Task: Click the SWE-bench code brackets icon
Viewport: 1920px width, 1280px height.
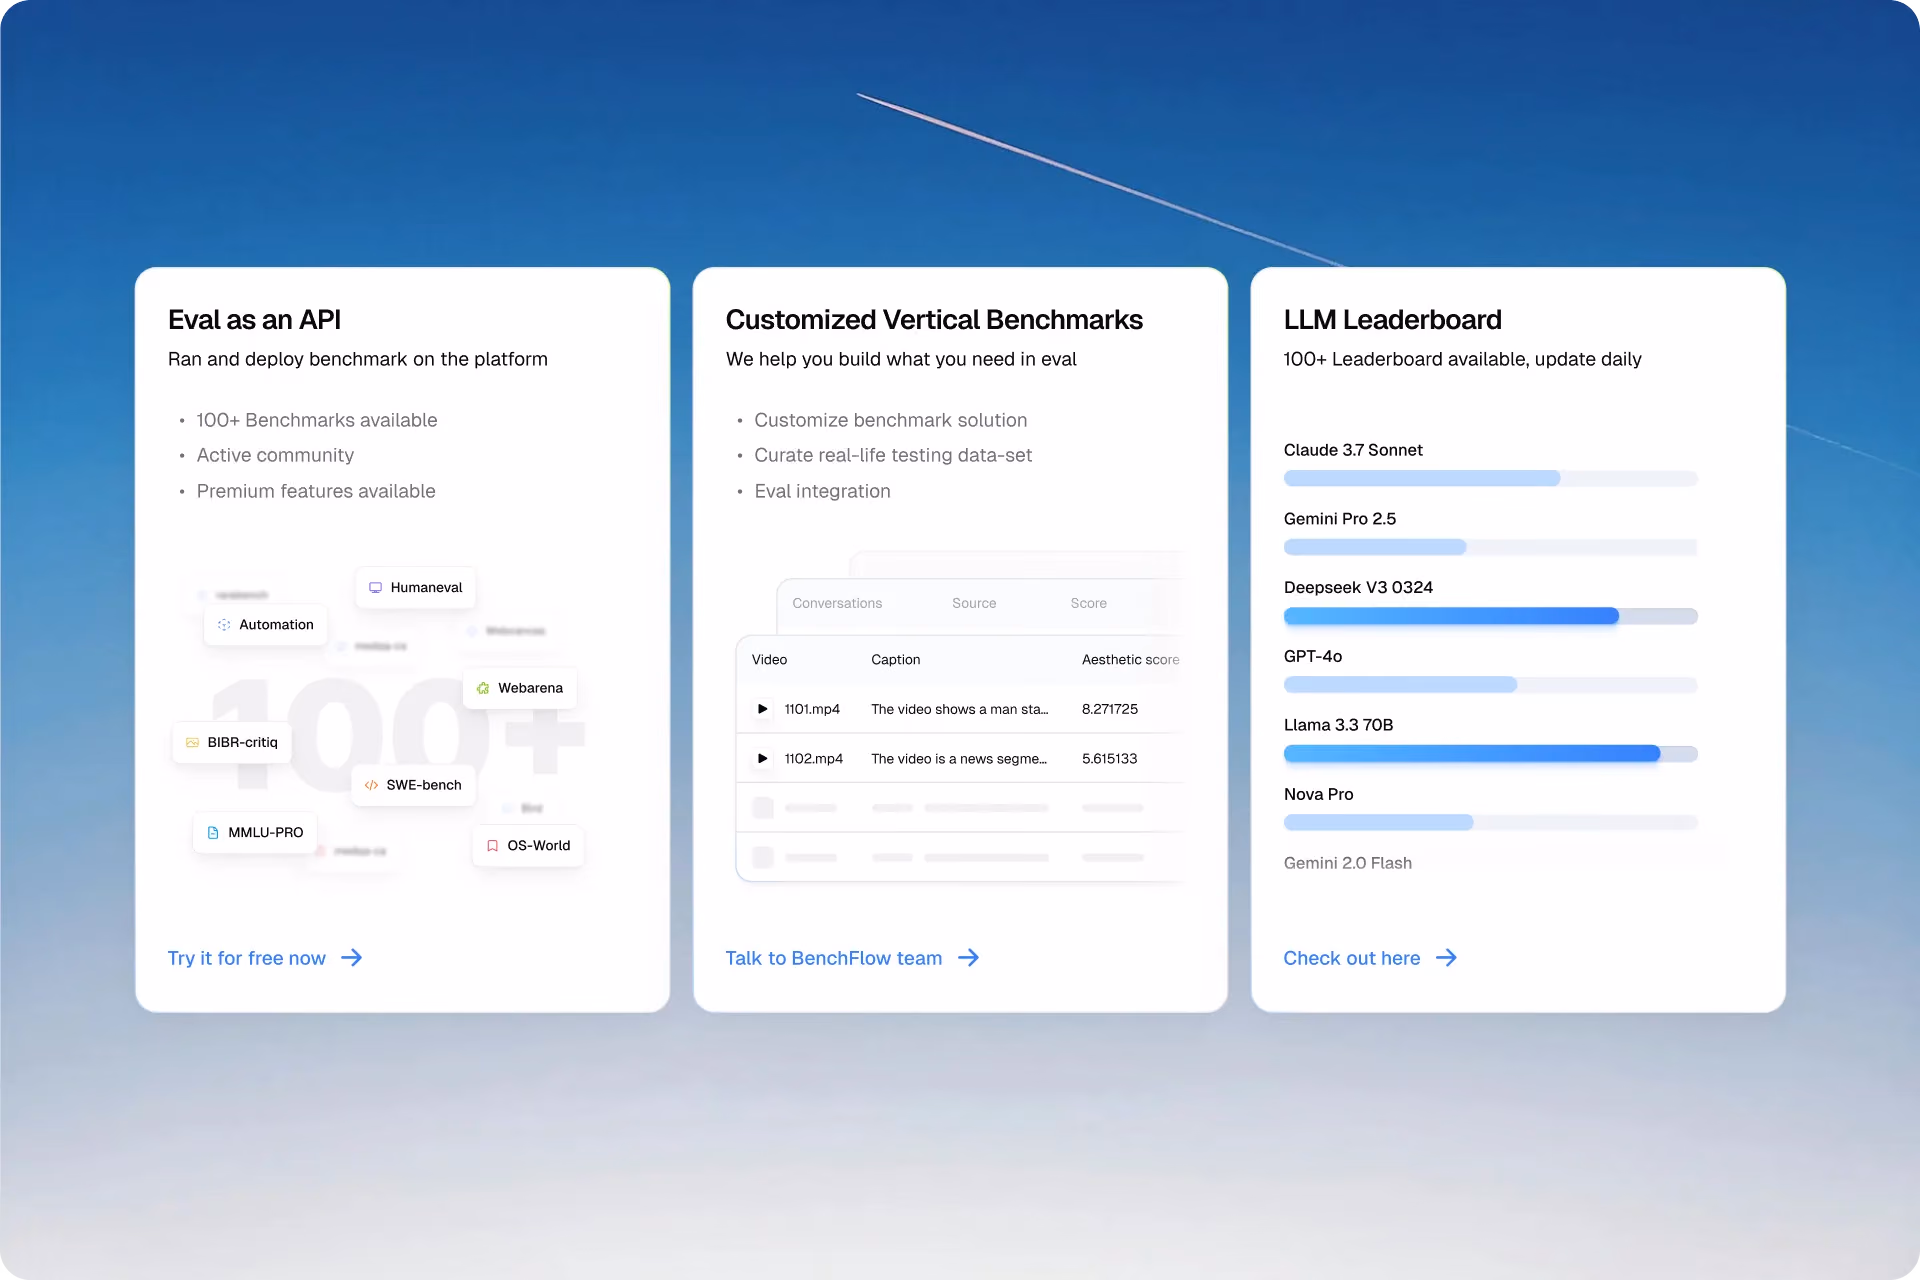Action: [x=371, y=785]
